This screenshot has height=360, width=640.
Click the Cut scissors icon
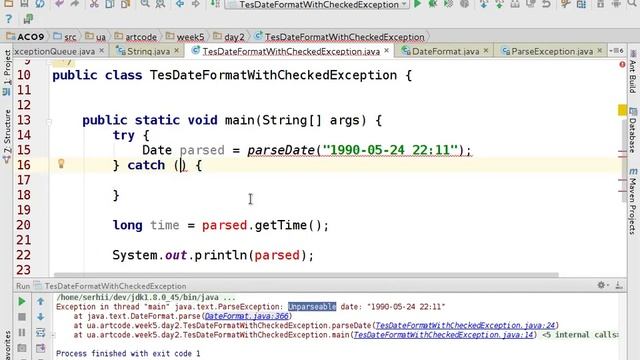94,4
